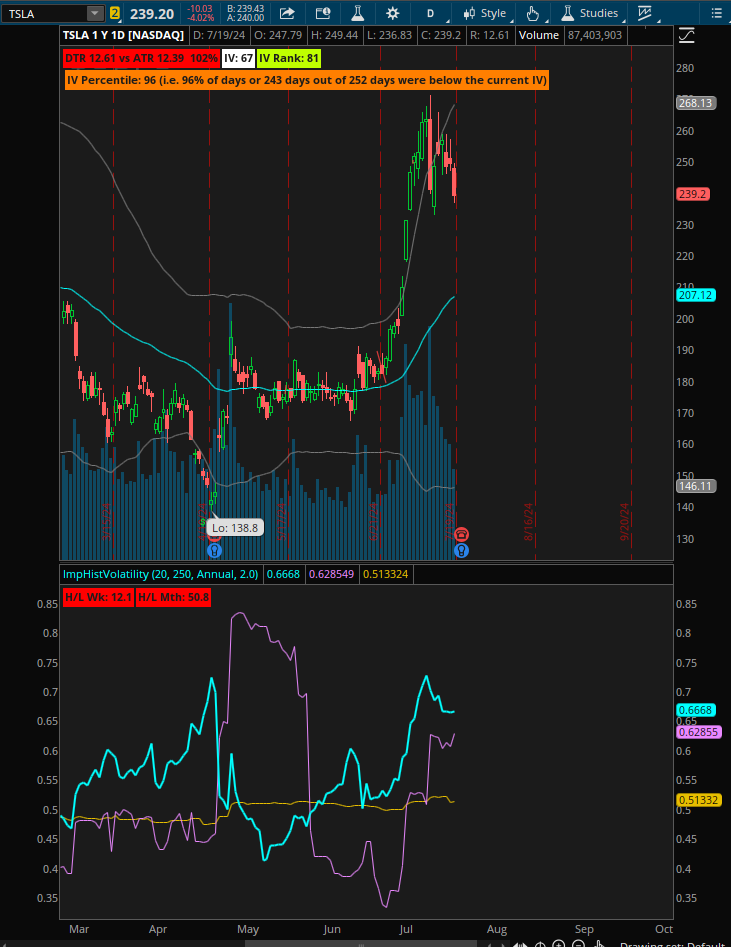
Task: Click the Aug label on time axis
Action: tap(497, 929)
